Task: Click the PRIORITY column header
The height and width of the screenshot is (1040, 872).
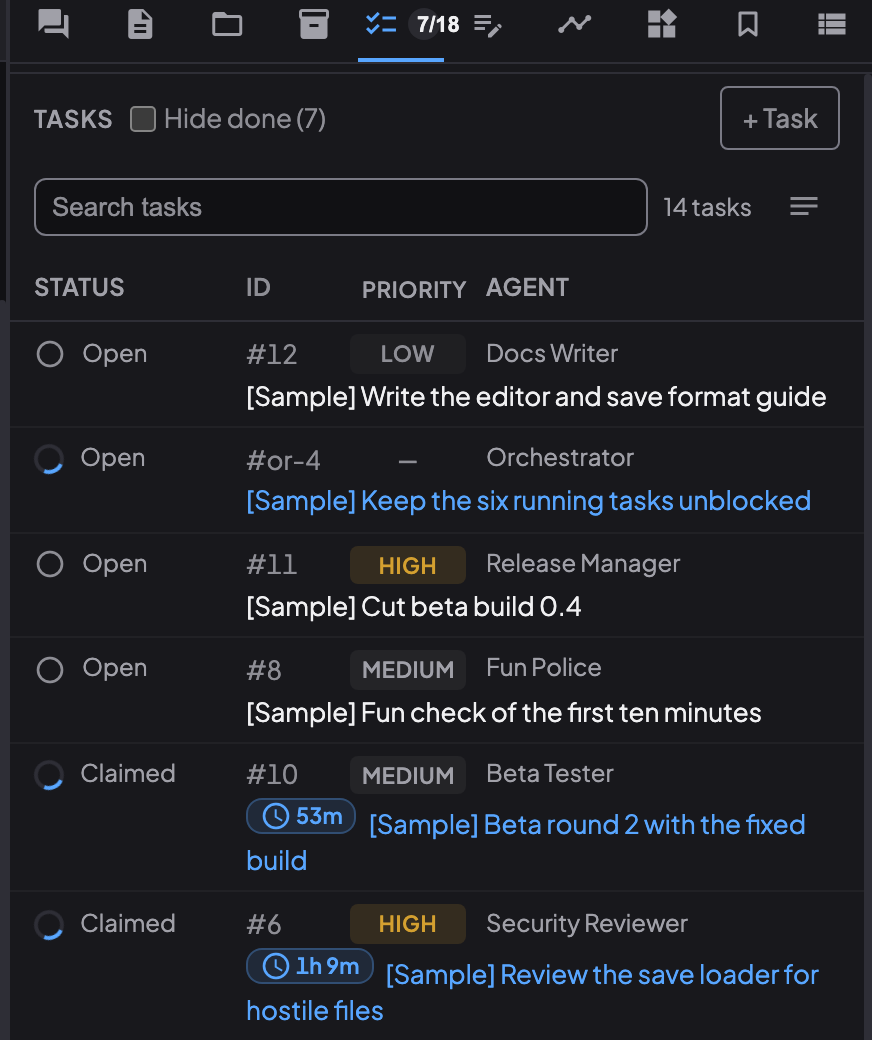Action: coord(414,290)
